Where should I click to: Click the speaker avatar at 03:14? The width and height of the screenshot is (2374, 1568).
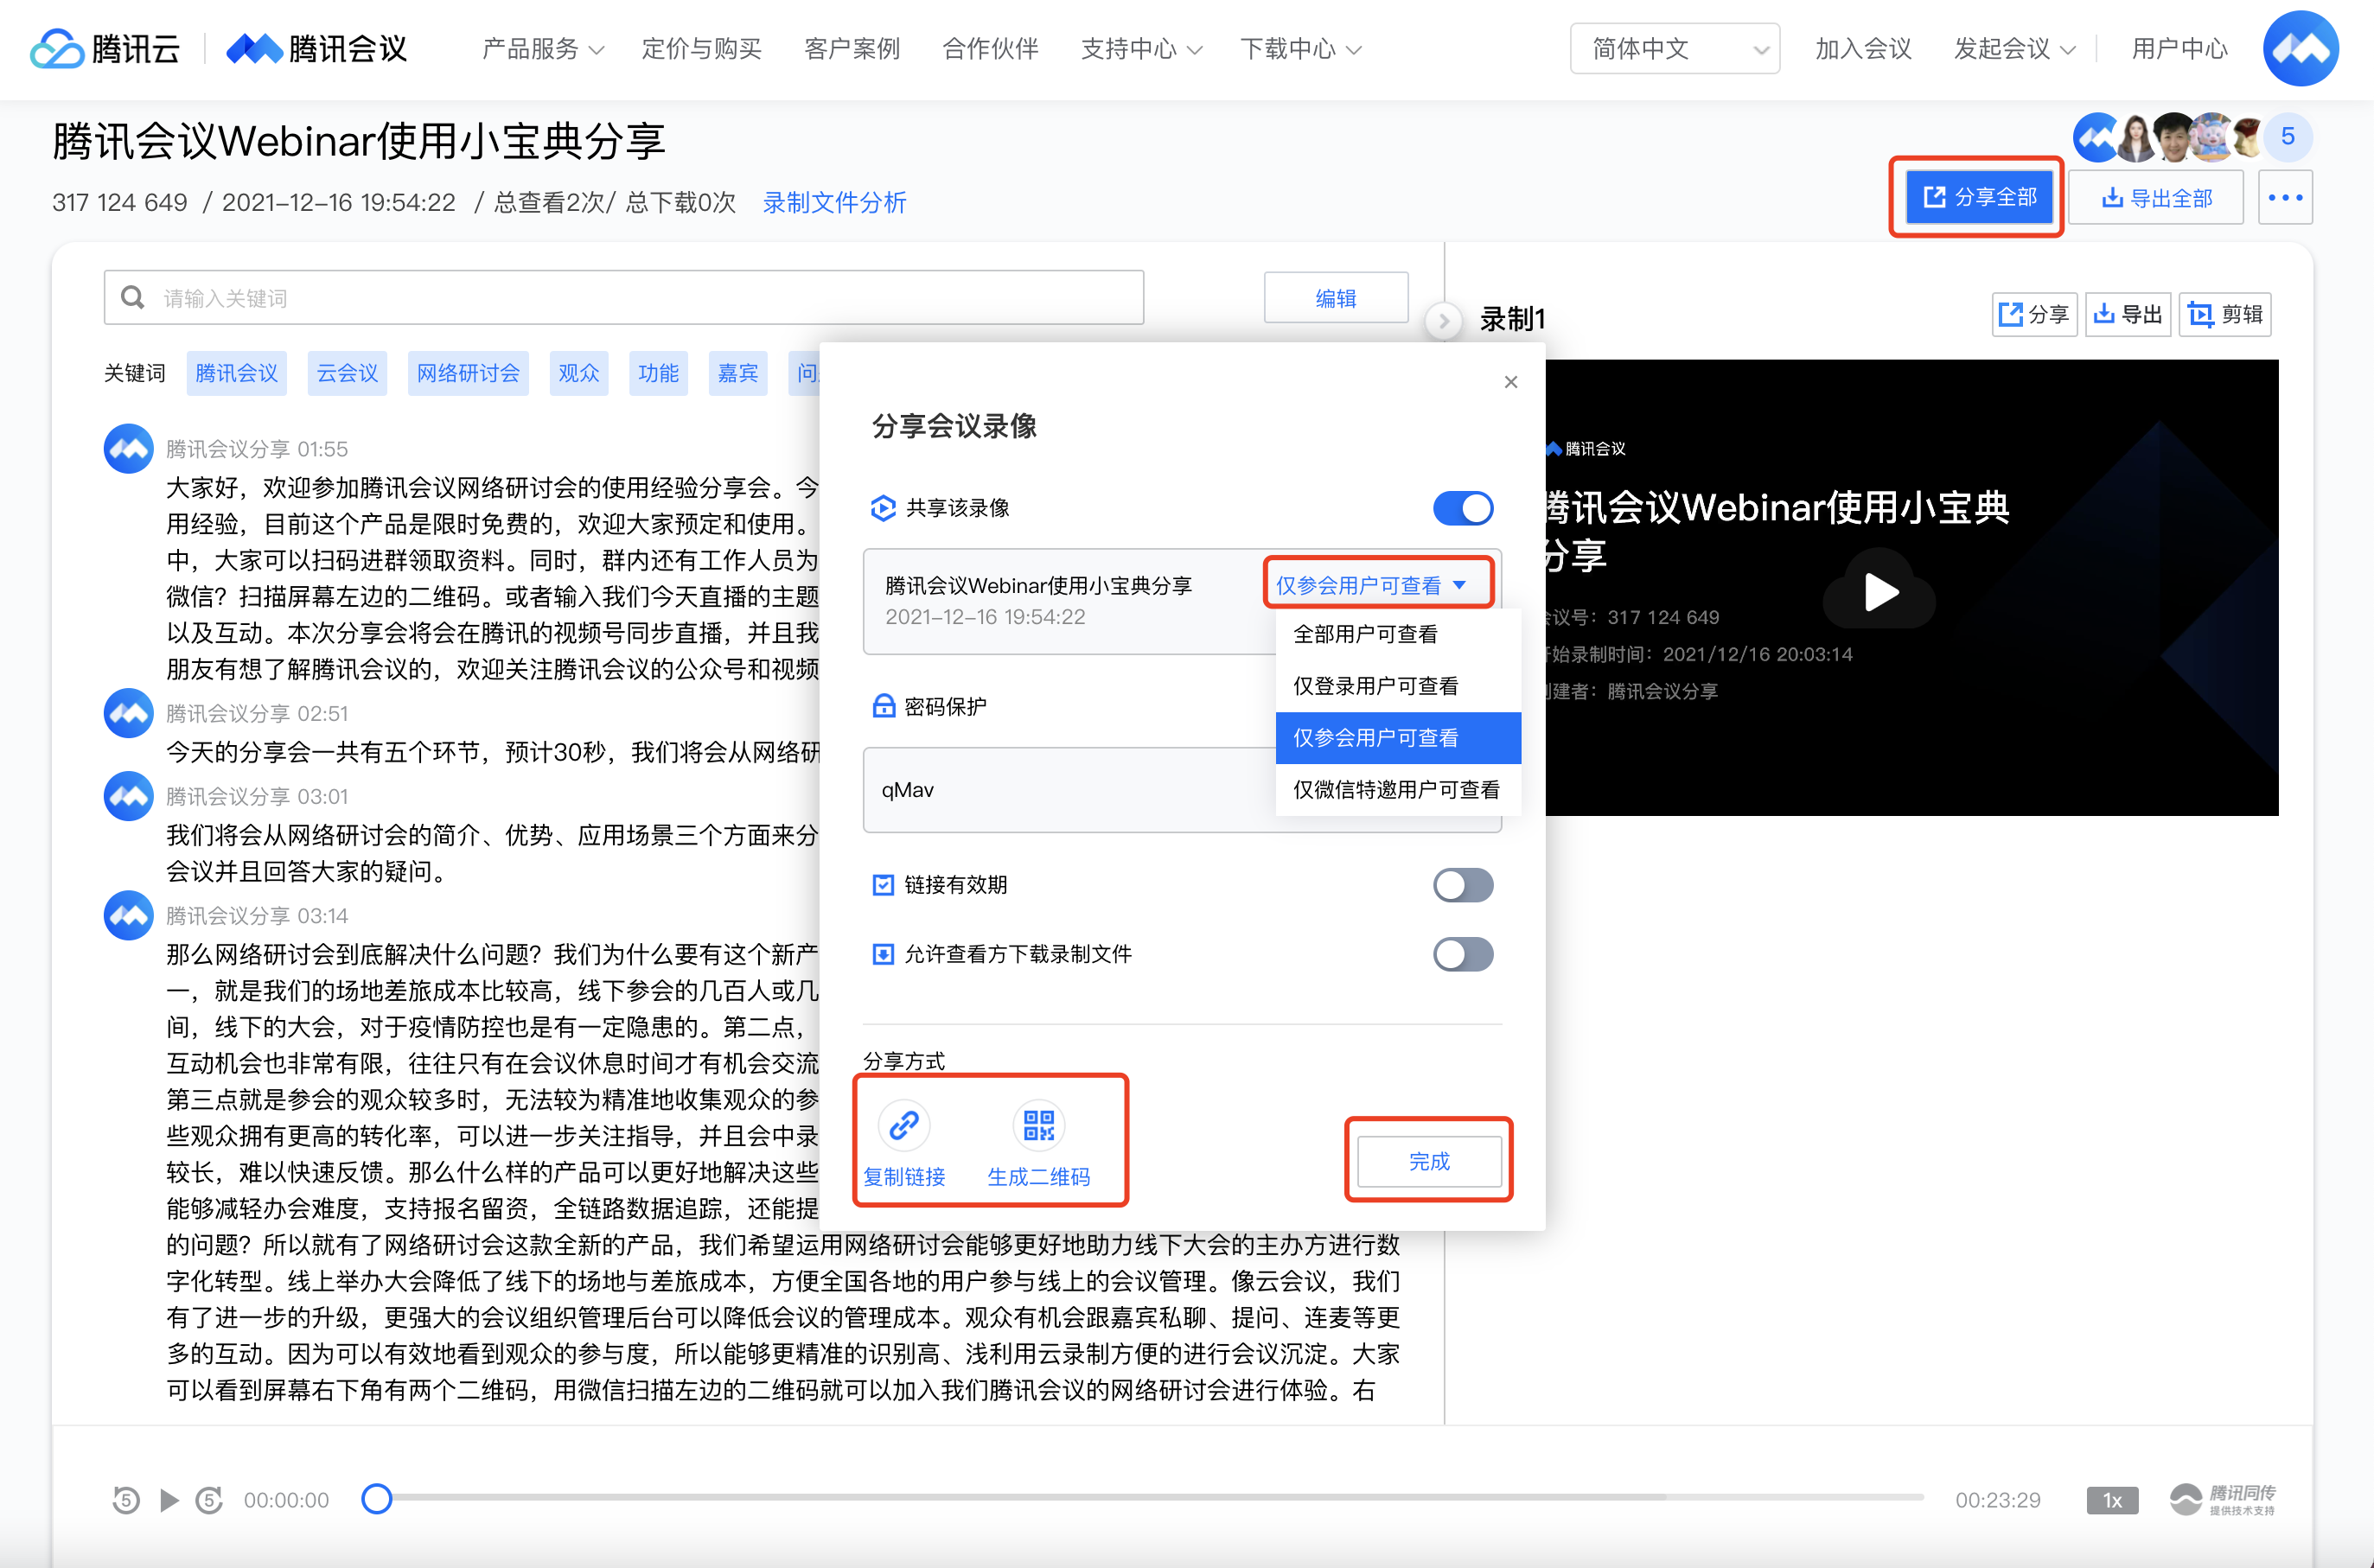(129, 916)
